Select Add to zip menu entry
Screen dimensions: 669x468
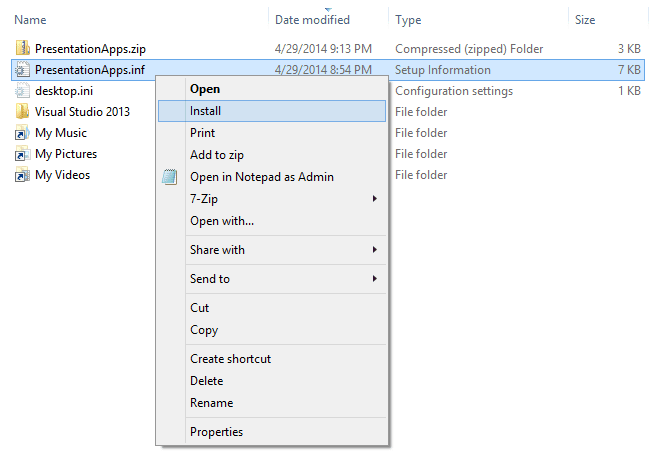[x=217, y=155]
